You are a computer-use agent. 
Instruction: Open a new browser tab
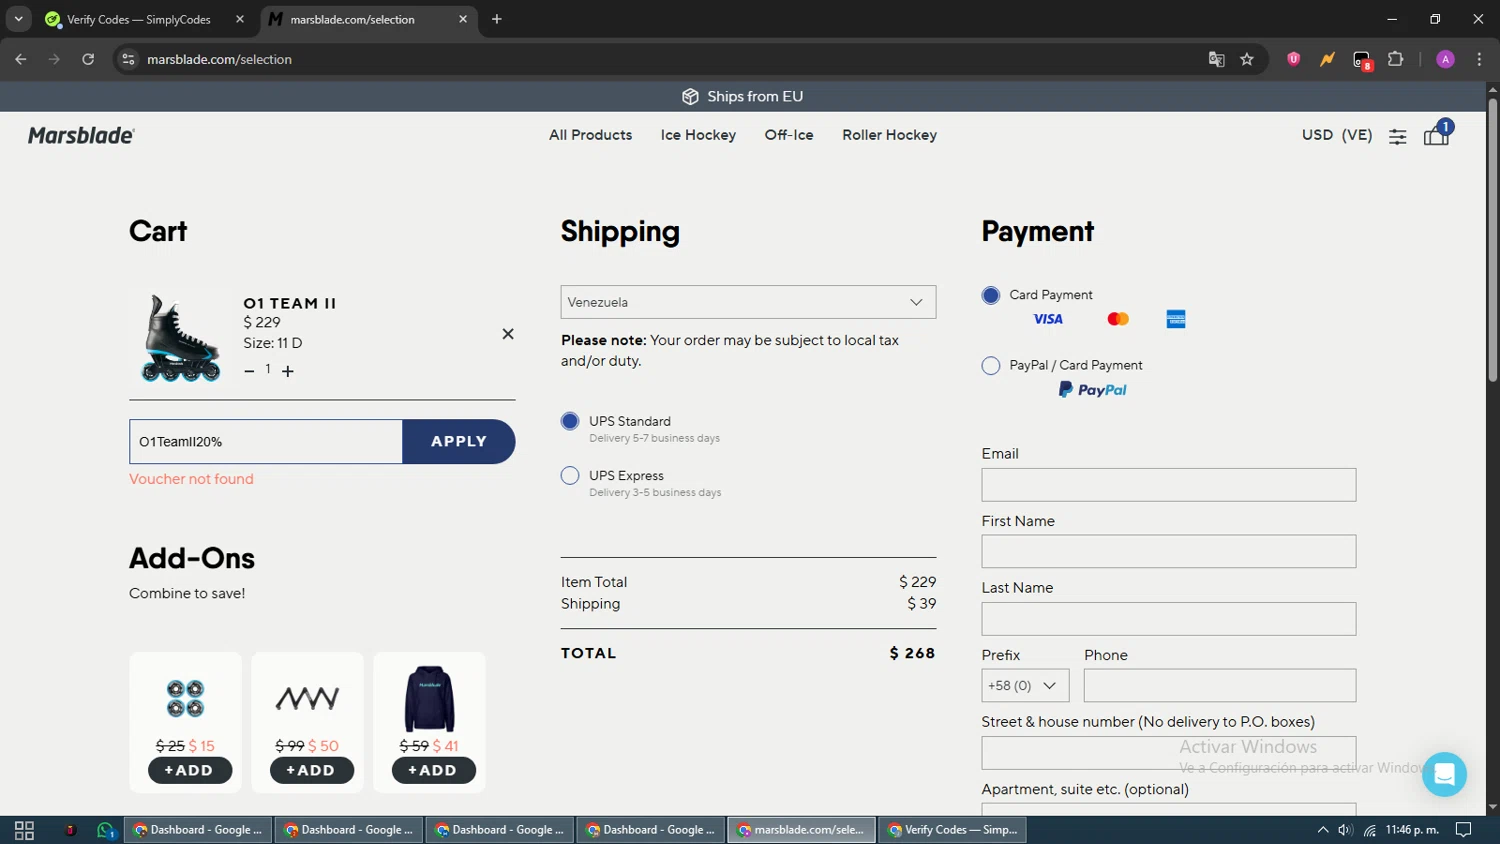[x=497, y=19]
